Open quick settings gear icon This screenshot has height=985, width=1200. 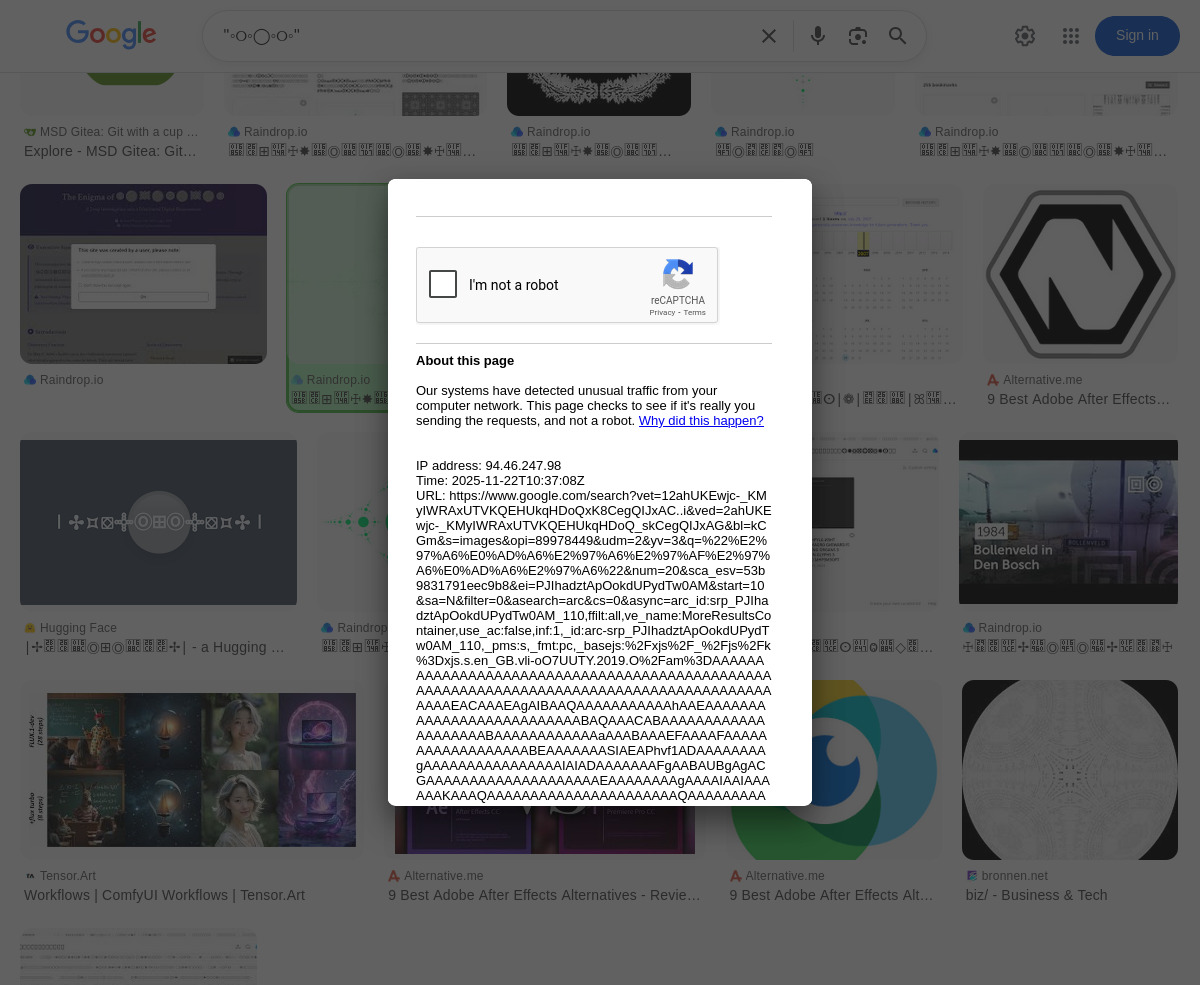pos(1025,36)
